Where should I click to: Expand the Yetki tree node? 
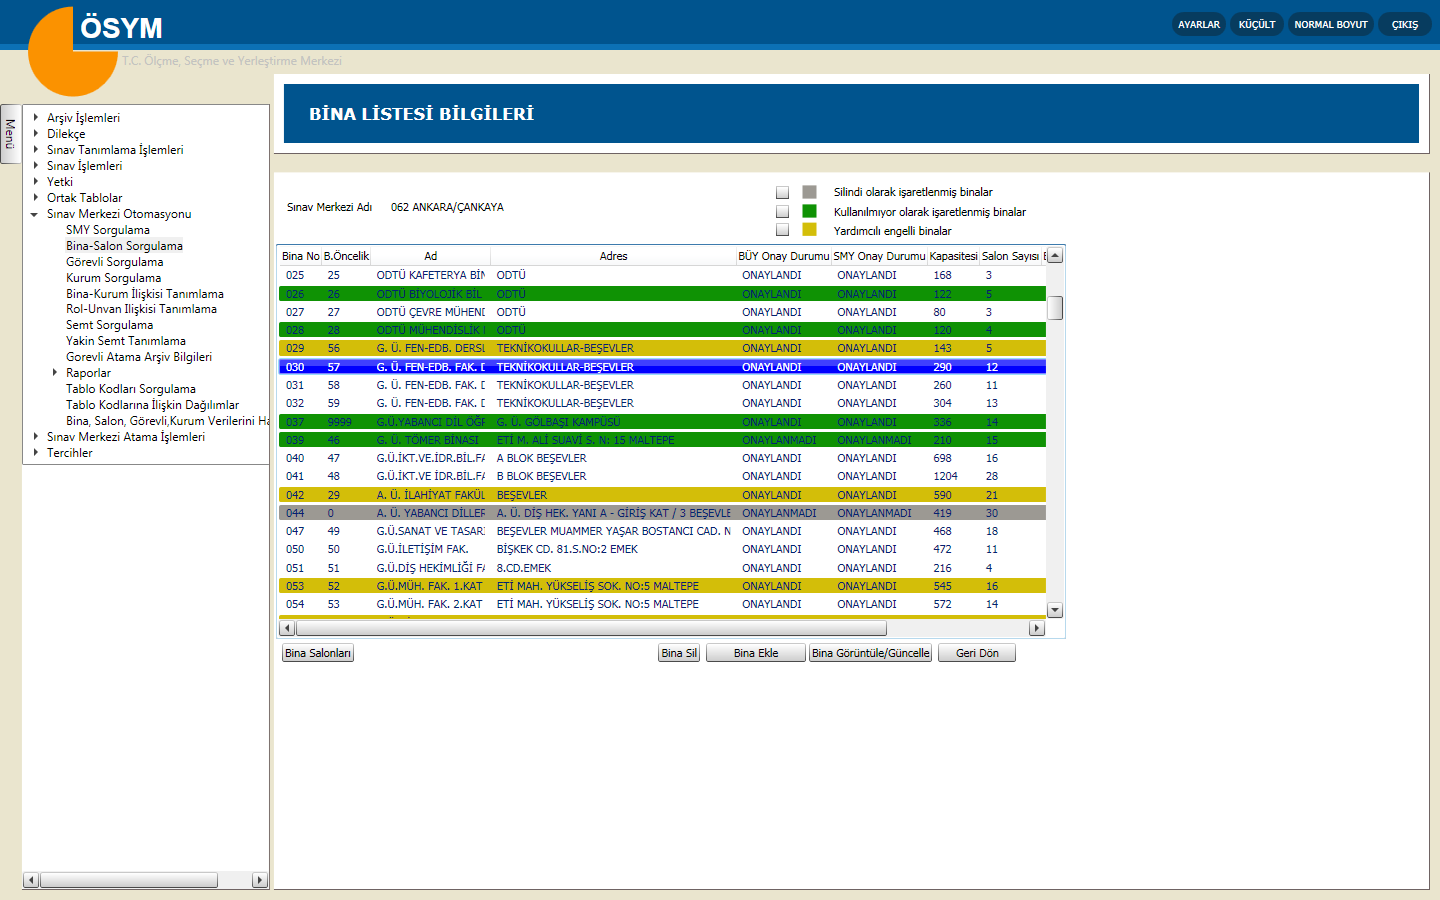35,181
